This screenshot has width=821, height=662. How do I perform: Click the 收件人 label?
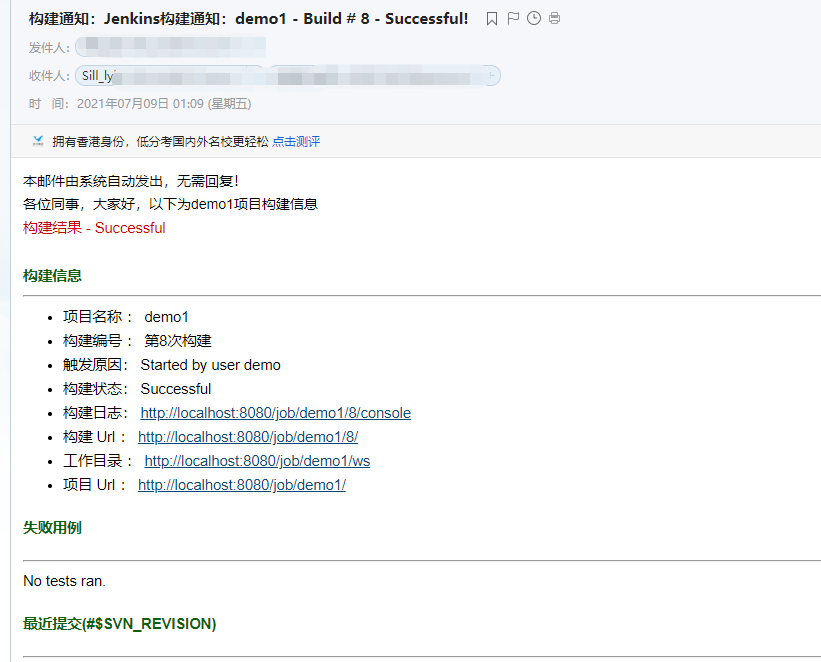[x=49, y=76]
